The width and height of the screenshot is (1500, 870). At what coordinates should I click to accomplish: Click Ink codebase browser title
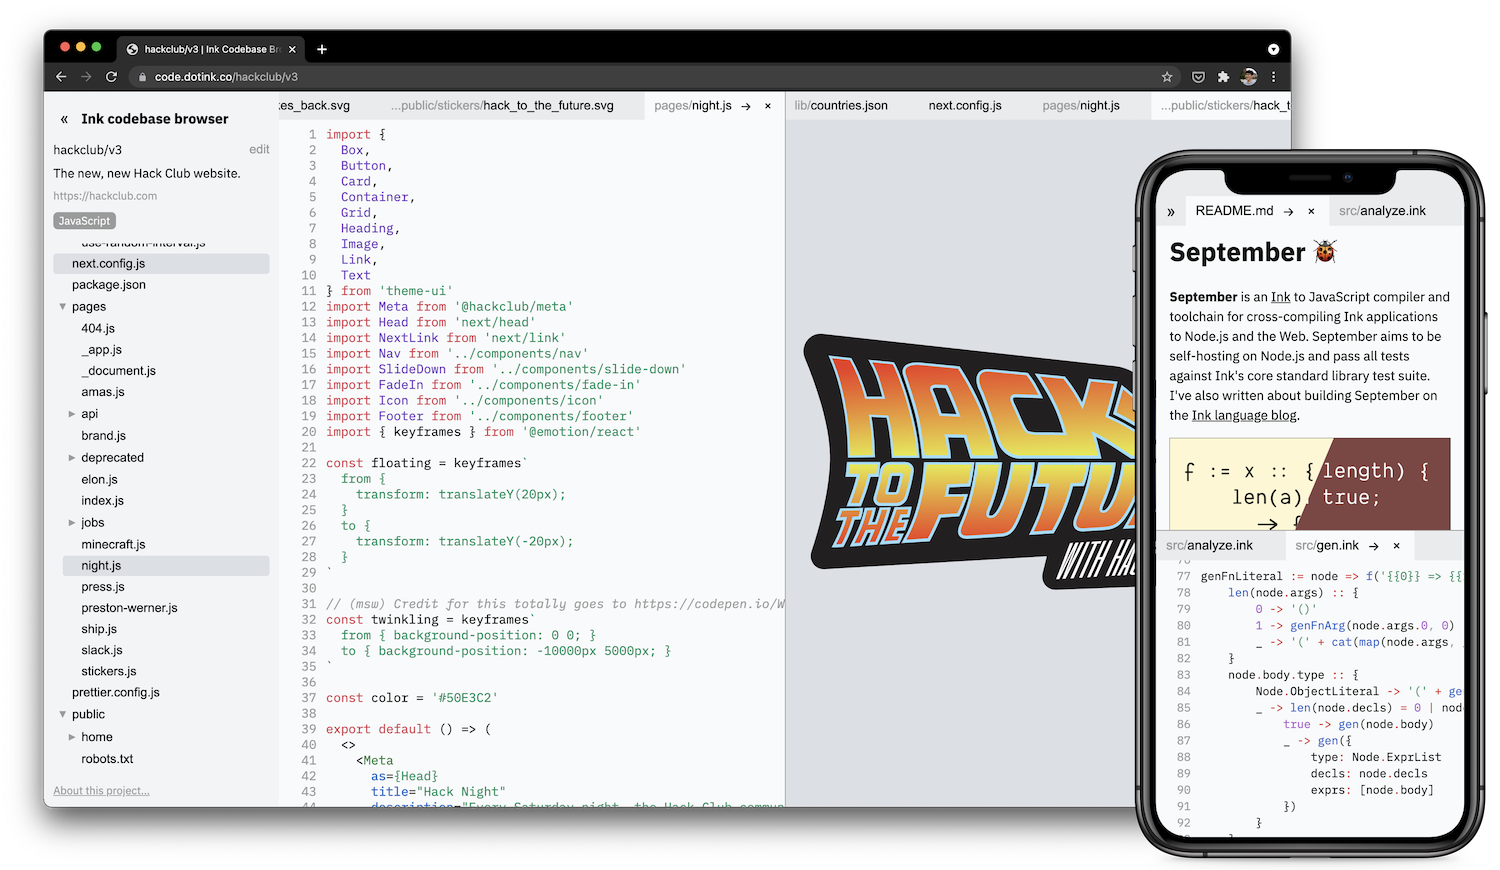pyautogui.click(x=155, y=119)
